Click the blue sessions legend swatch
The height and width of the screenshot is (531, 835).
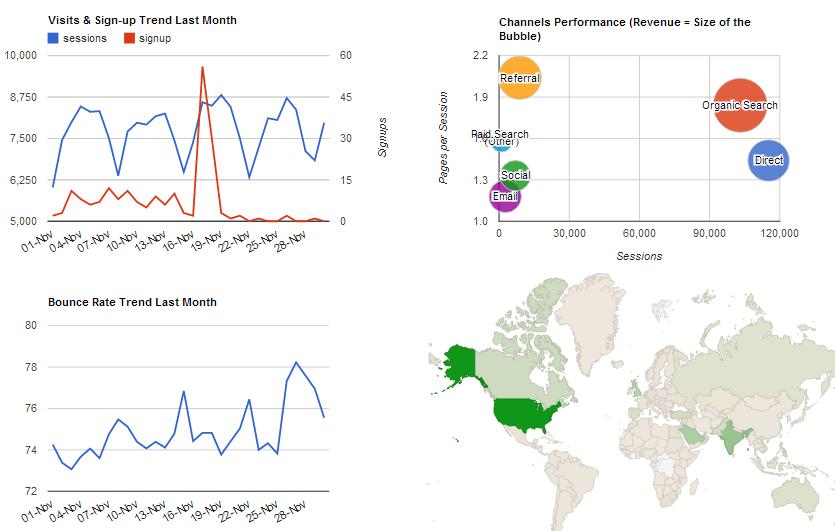click(53, 38)
